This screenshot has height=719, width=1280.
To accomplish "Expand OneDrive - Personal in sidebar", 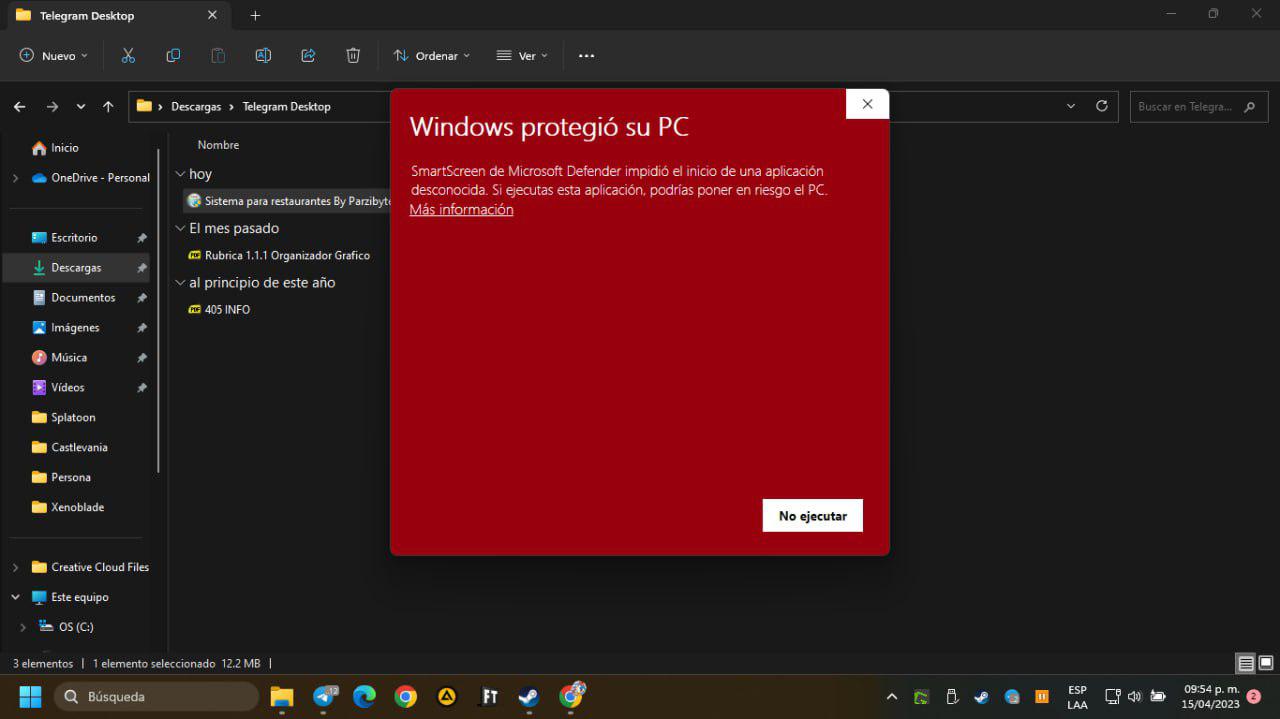I will coord(15,178).
